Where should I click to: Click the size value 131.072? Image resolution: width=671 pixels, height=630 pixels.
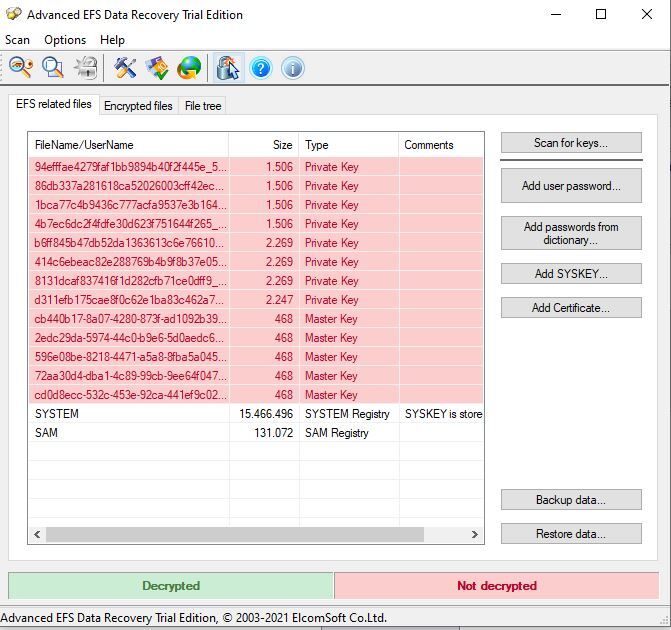coord(273,432)
